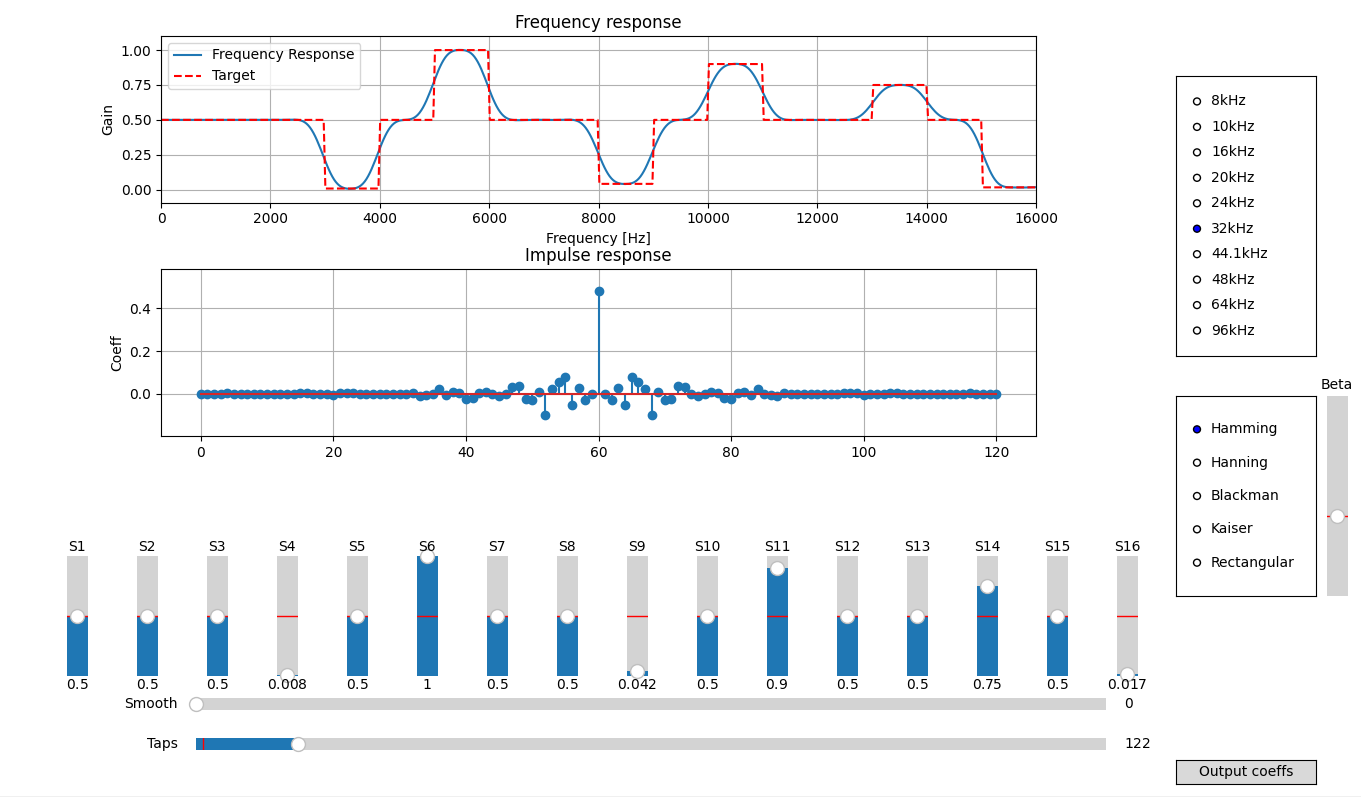Select the Rectangular window type
This screenshot has width=1361, height=797.
(x=1197, y=562)
